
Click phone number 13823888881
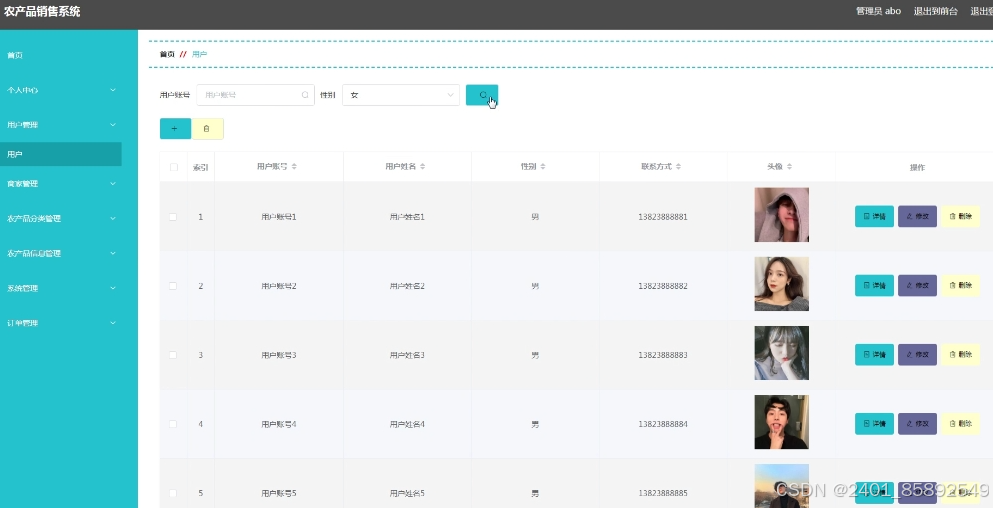pyautogui.click(x=662, y=217)
